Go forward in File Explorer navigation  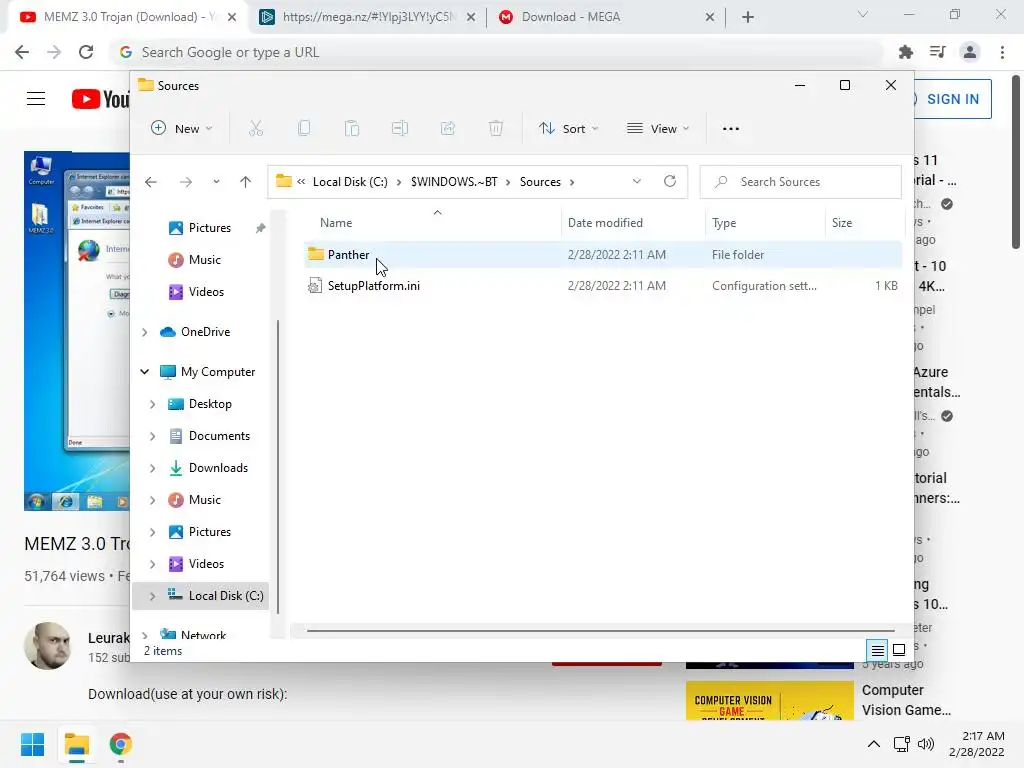point(186,182)
